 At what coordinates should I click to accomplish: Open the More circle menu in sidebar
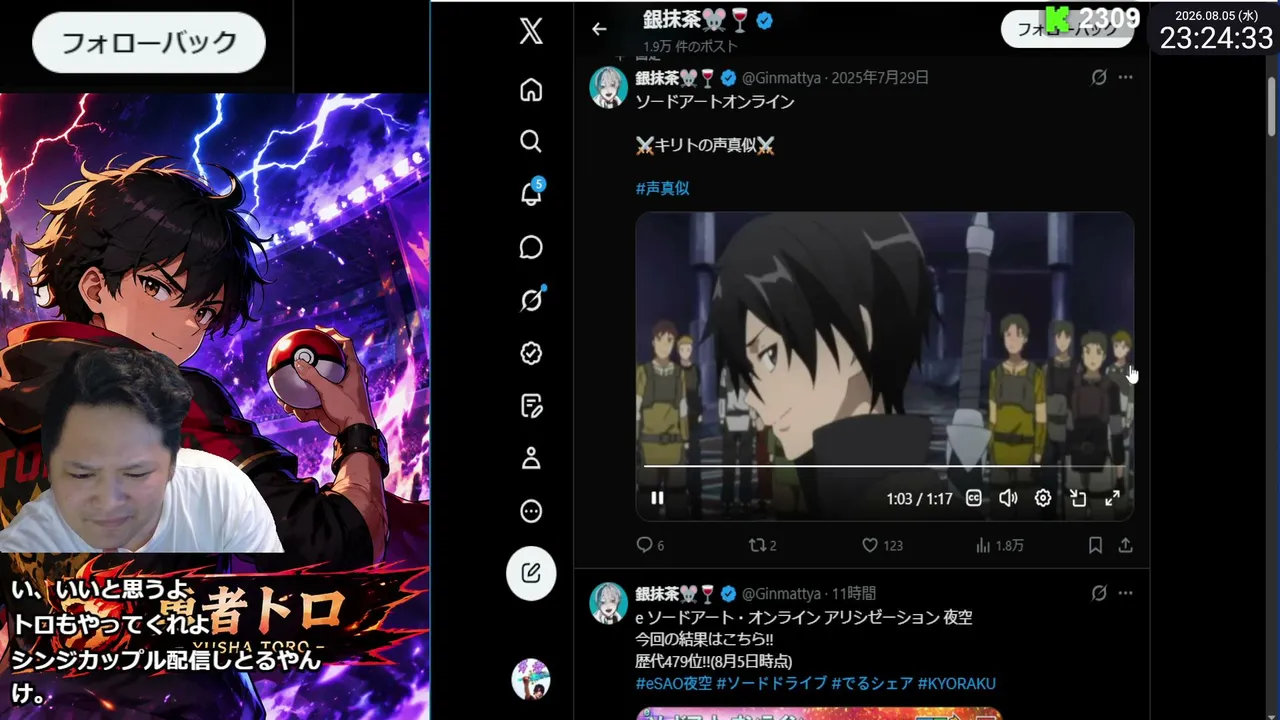[531, 512]
